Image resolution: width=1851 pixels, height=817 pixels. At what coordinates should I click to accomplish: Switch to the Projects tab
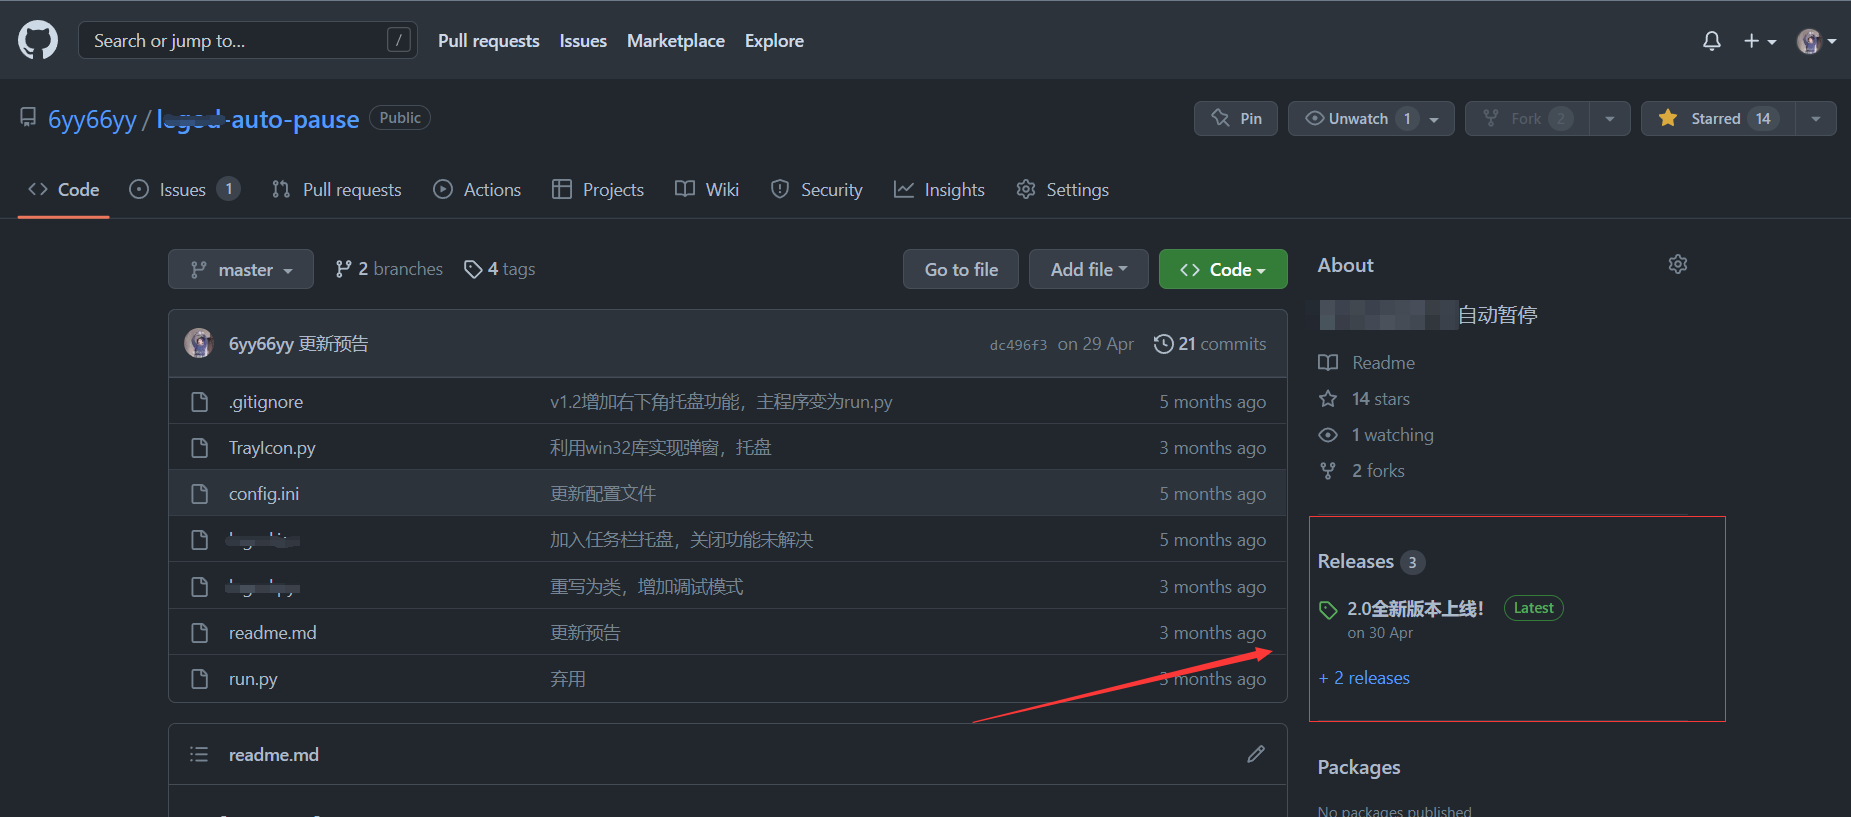coord(598,189)
